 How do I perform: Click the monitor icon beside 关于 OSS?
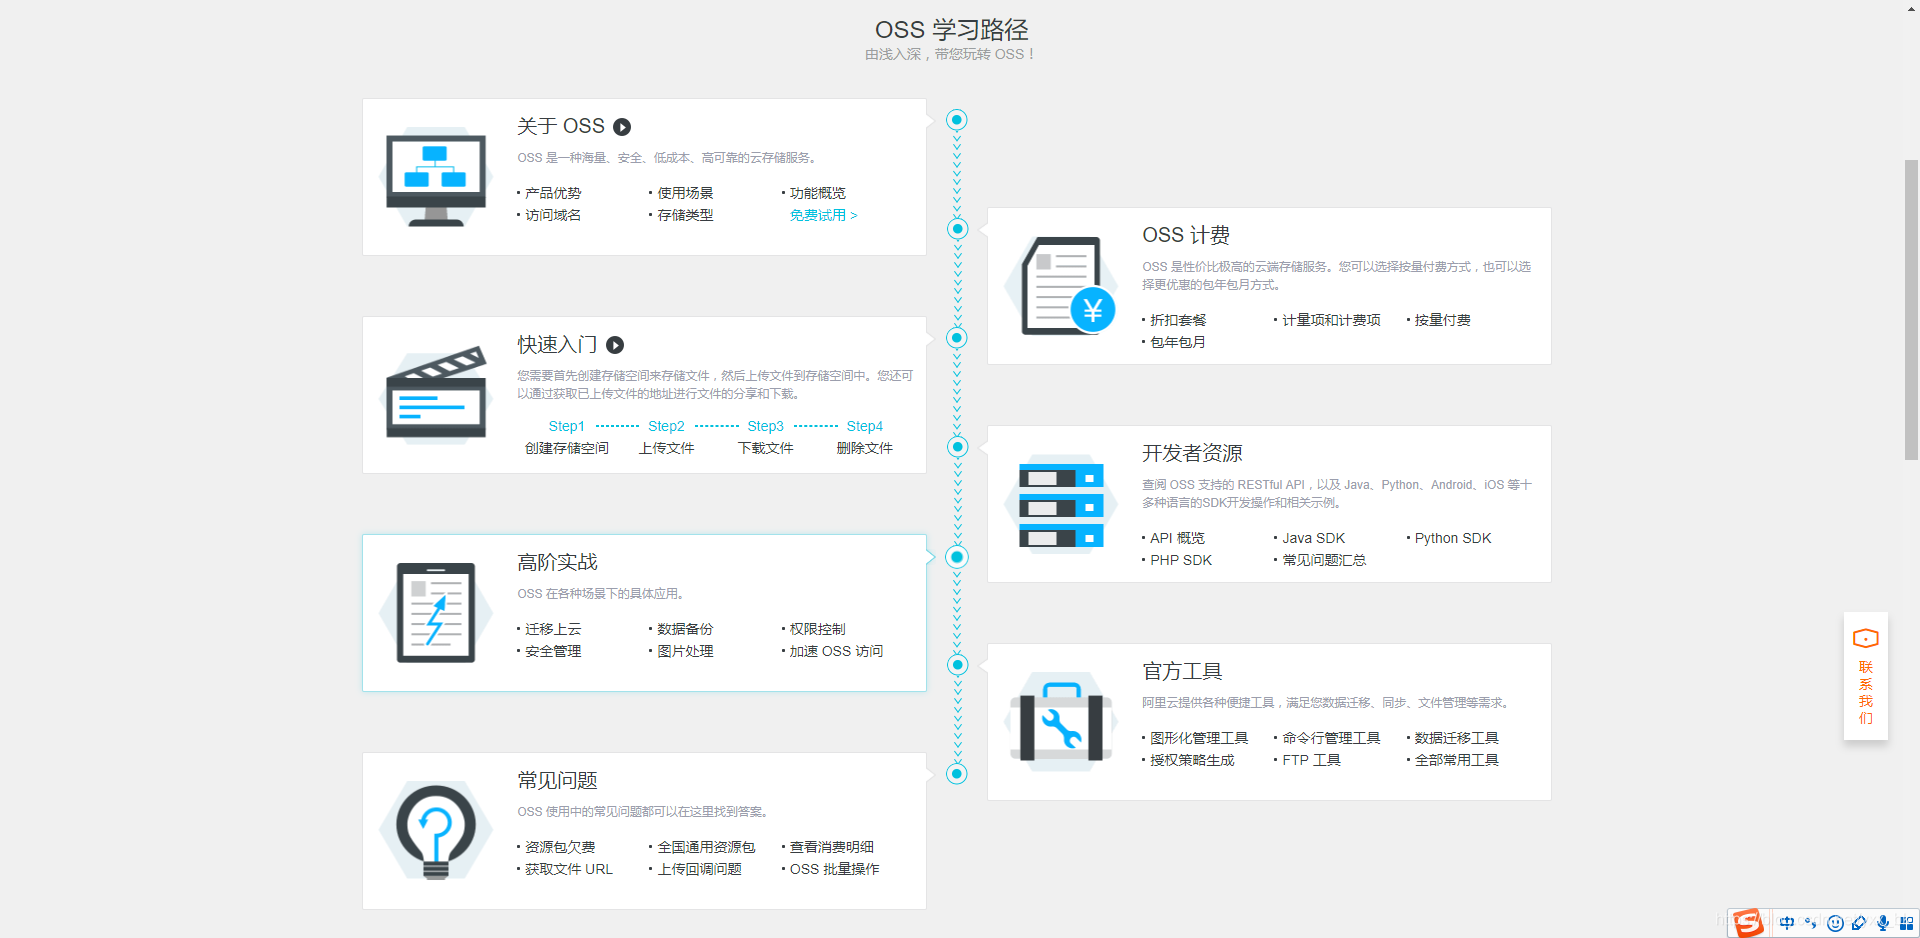(x=435, y=176)
